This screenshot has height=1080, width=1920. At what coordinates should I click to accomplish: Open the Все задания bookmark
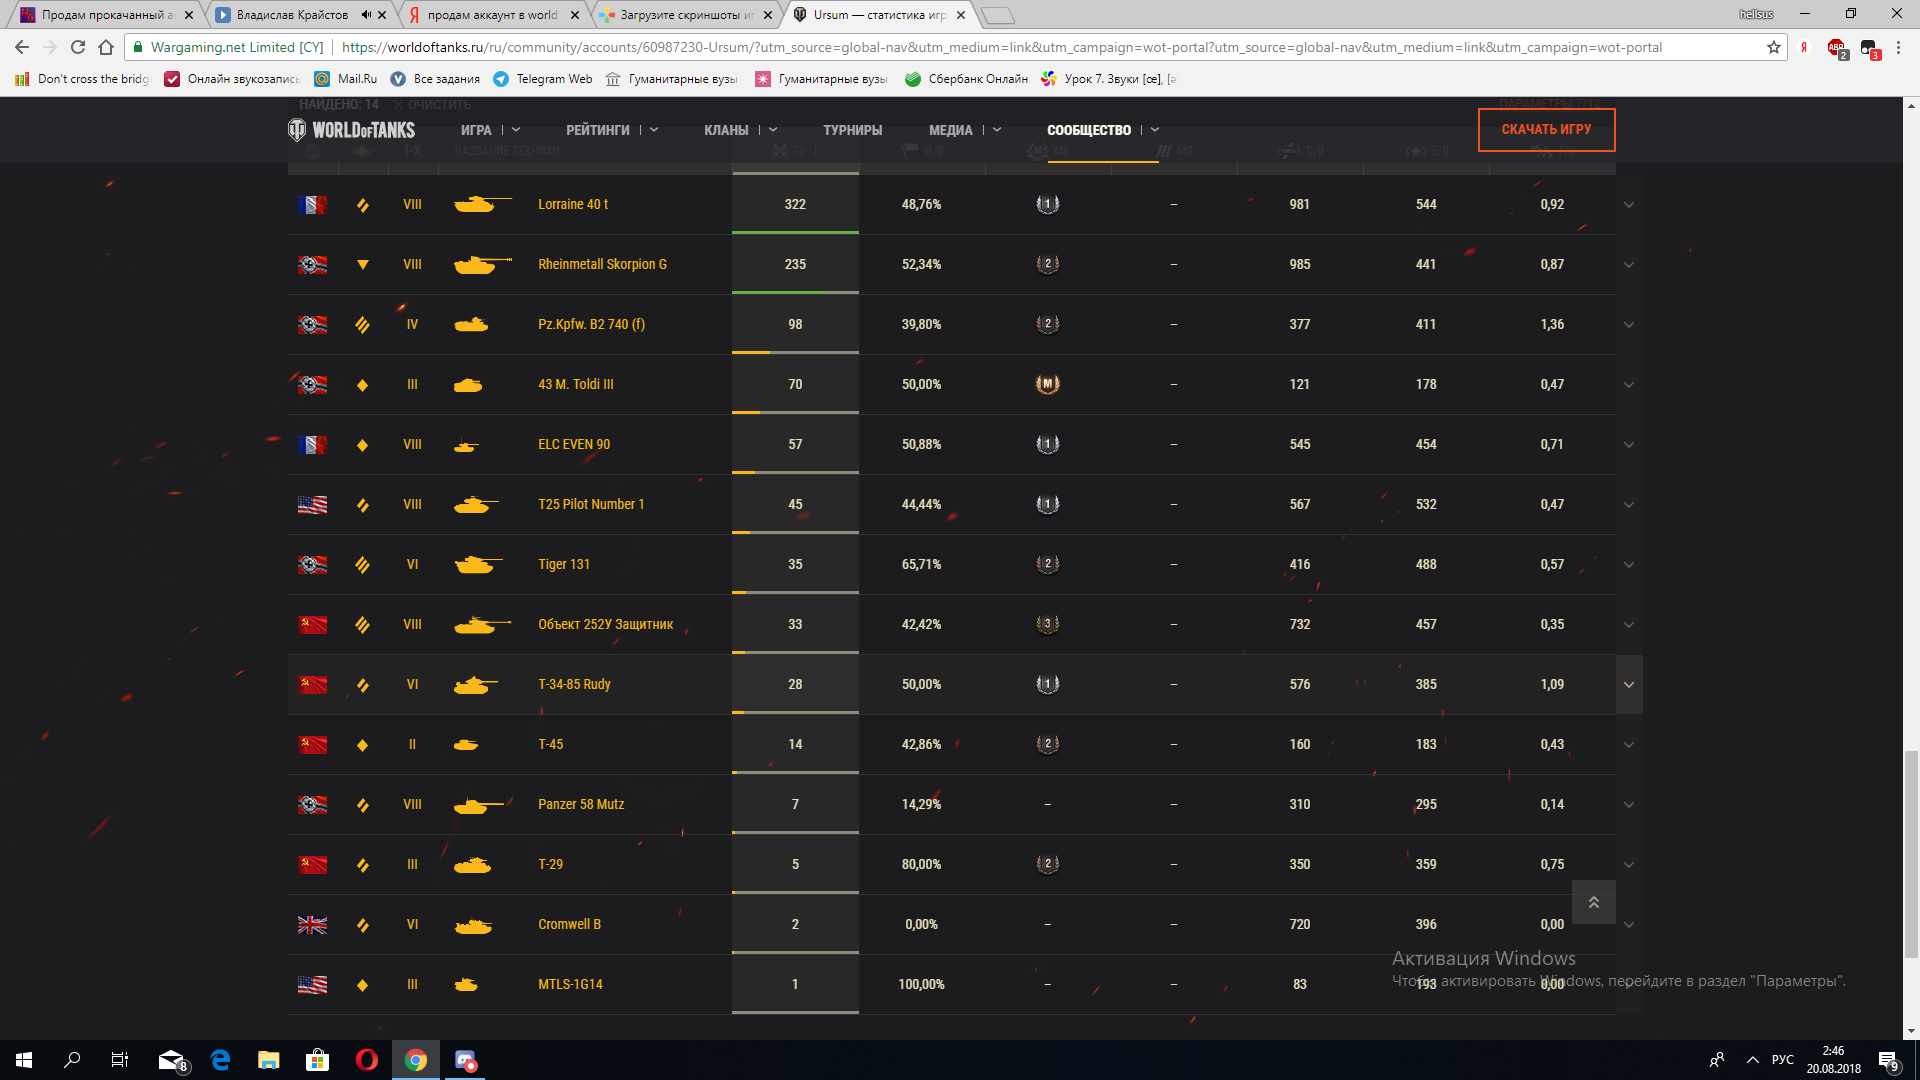(435, 79)
